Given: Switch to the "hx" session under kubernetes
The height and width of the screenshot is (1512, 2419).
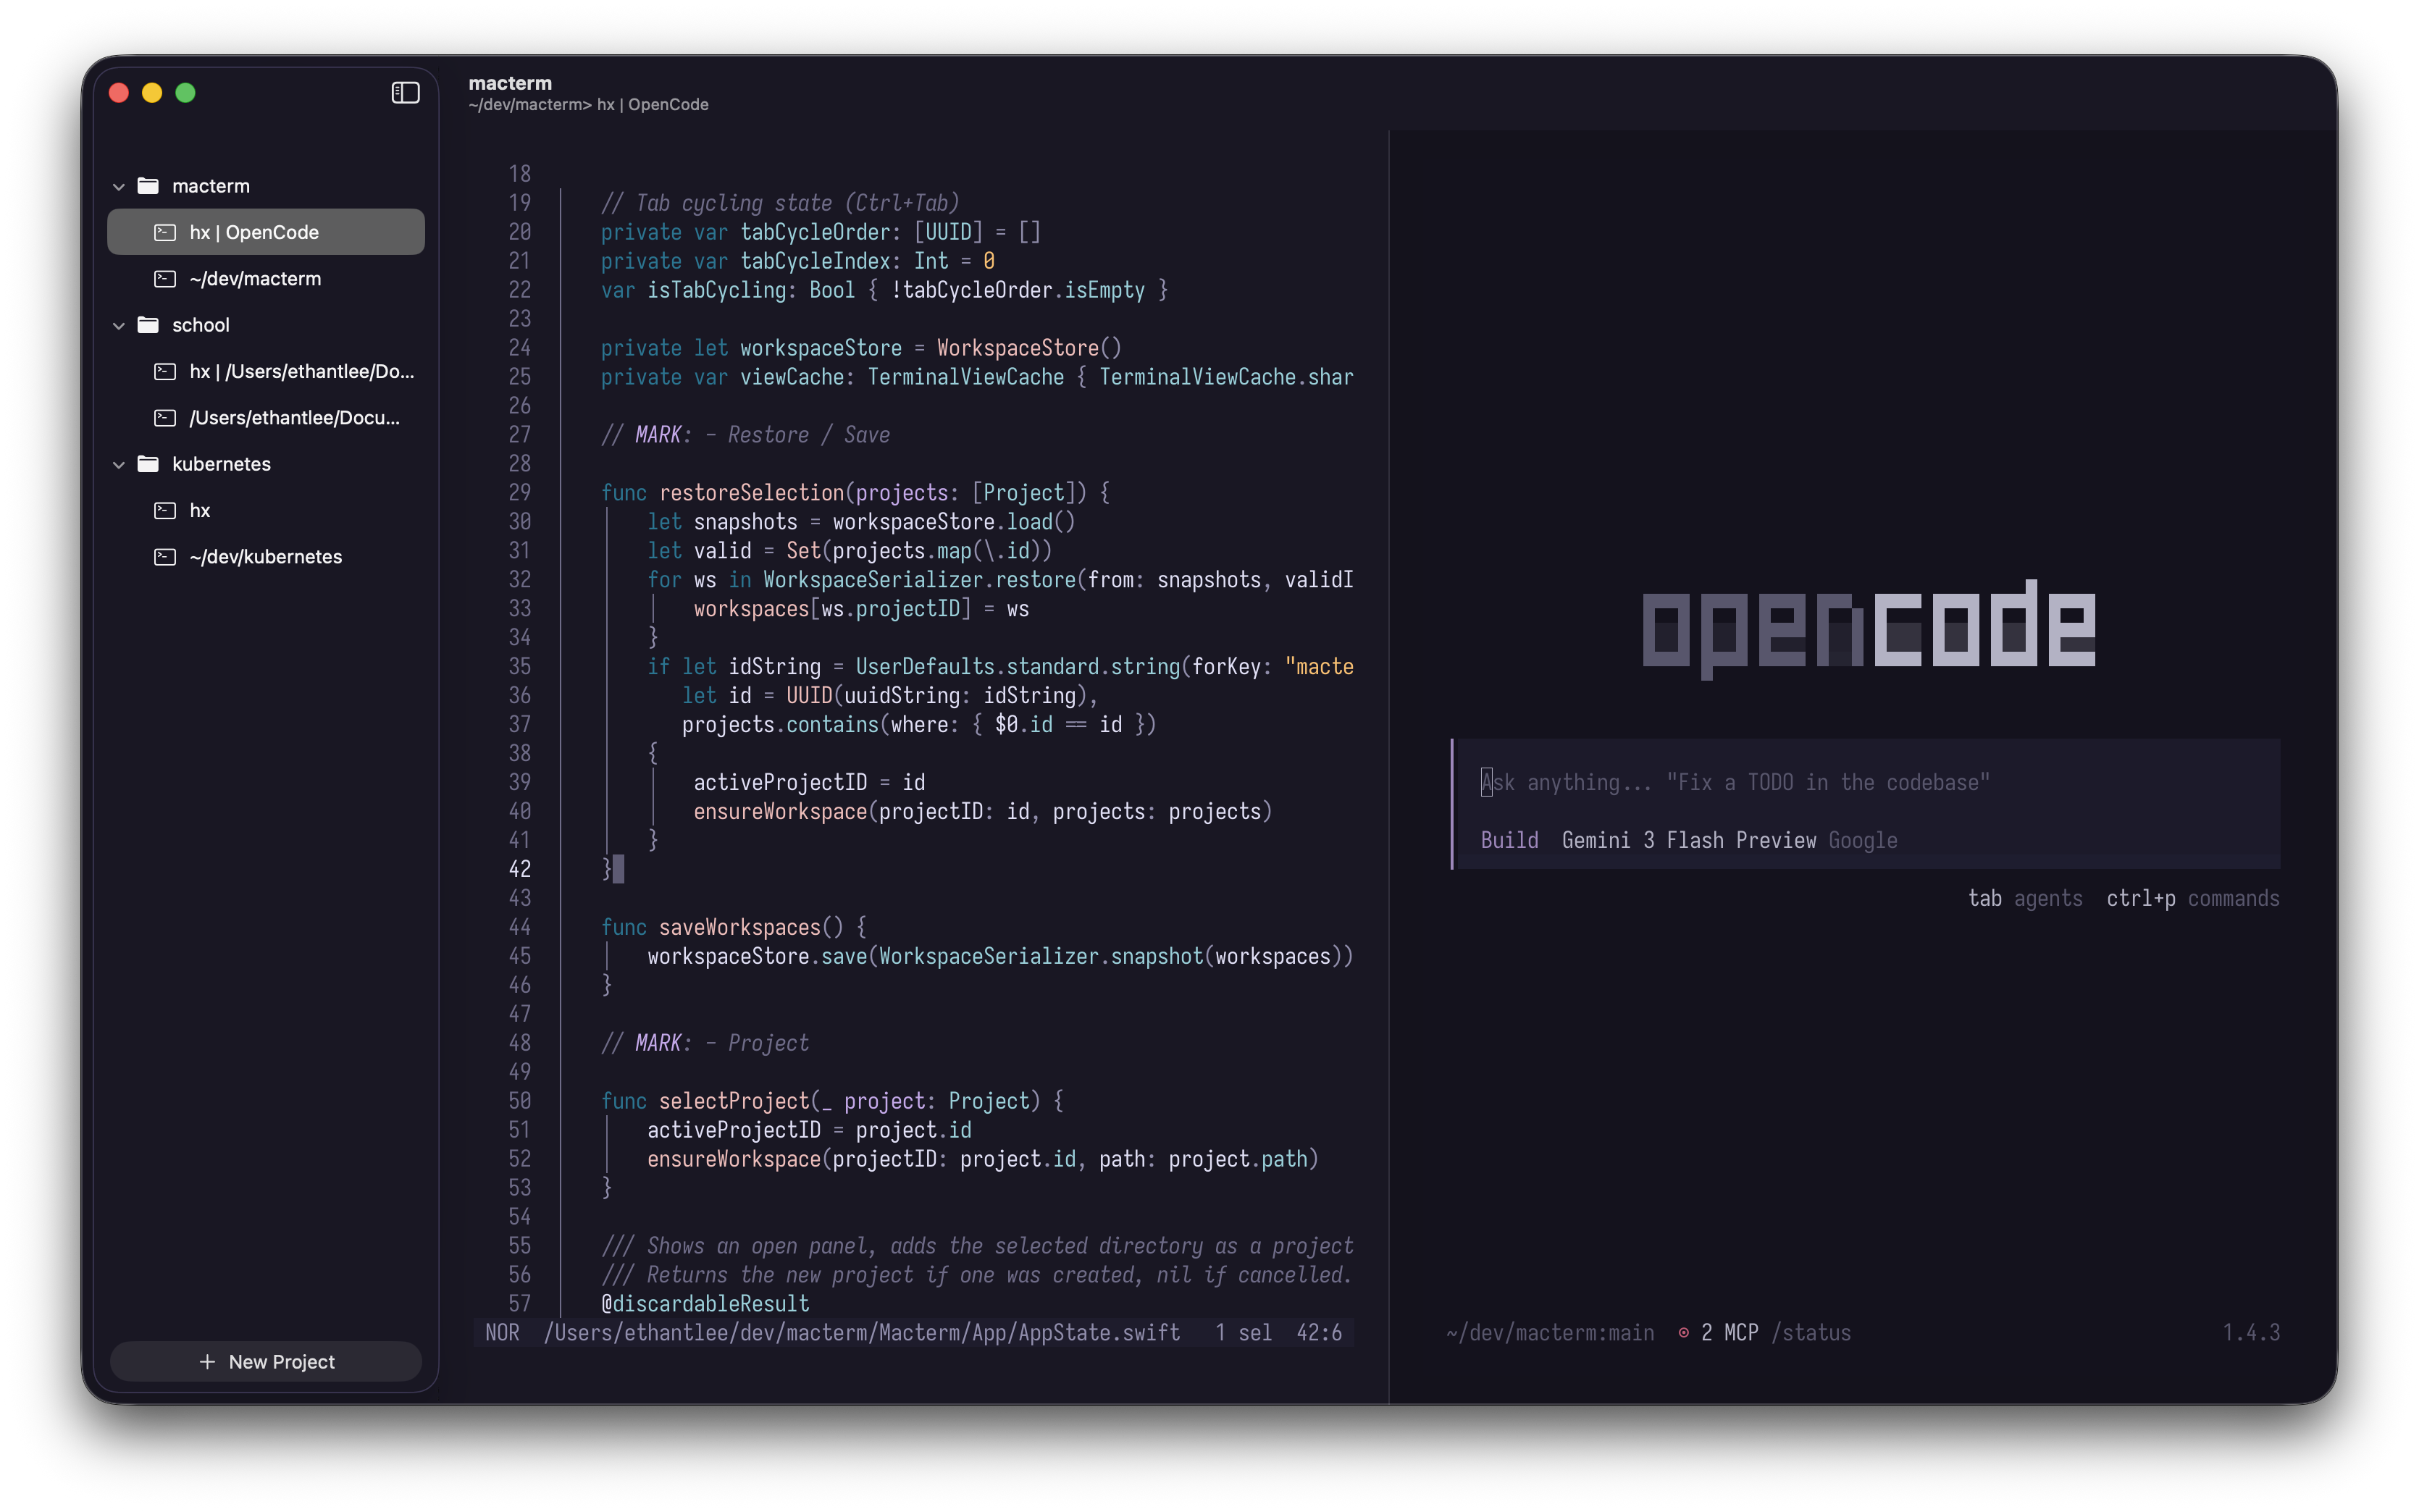Looking at the screenshot, I should tap(199, 510).
